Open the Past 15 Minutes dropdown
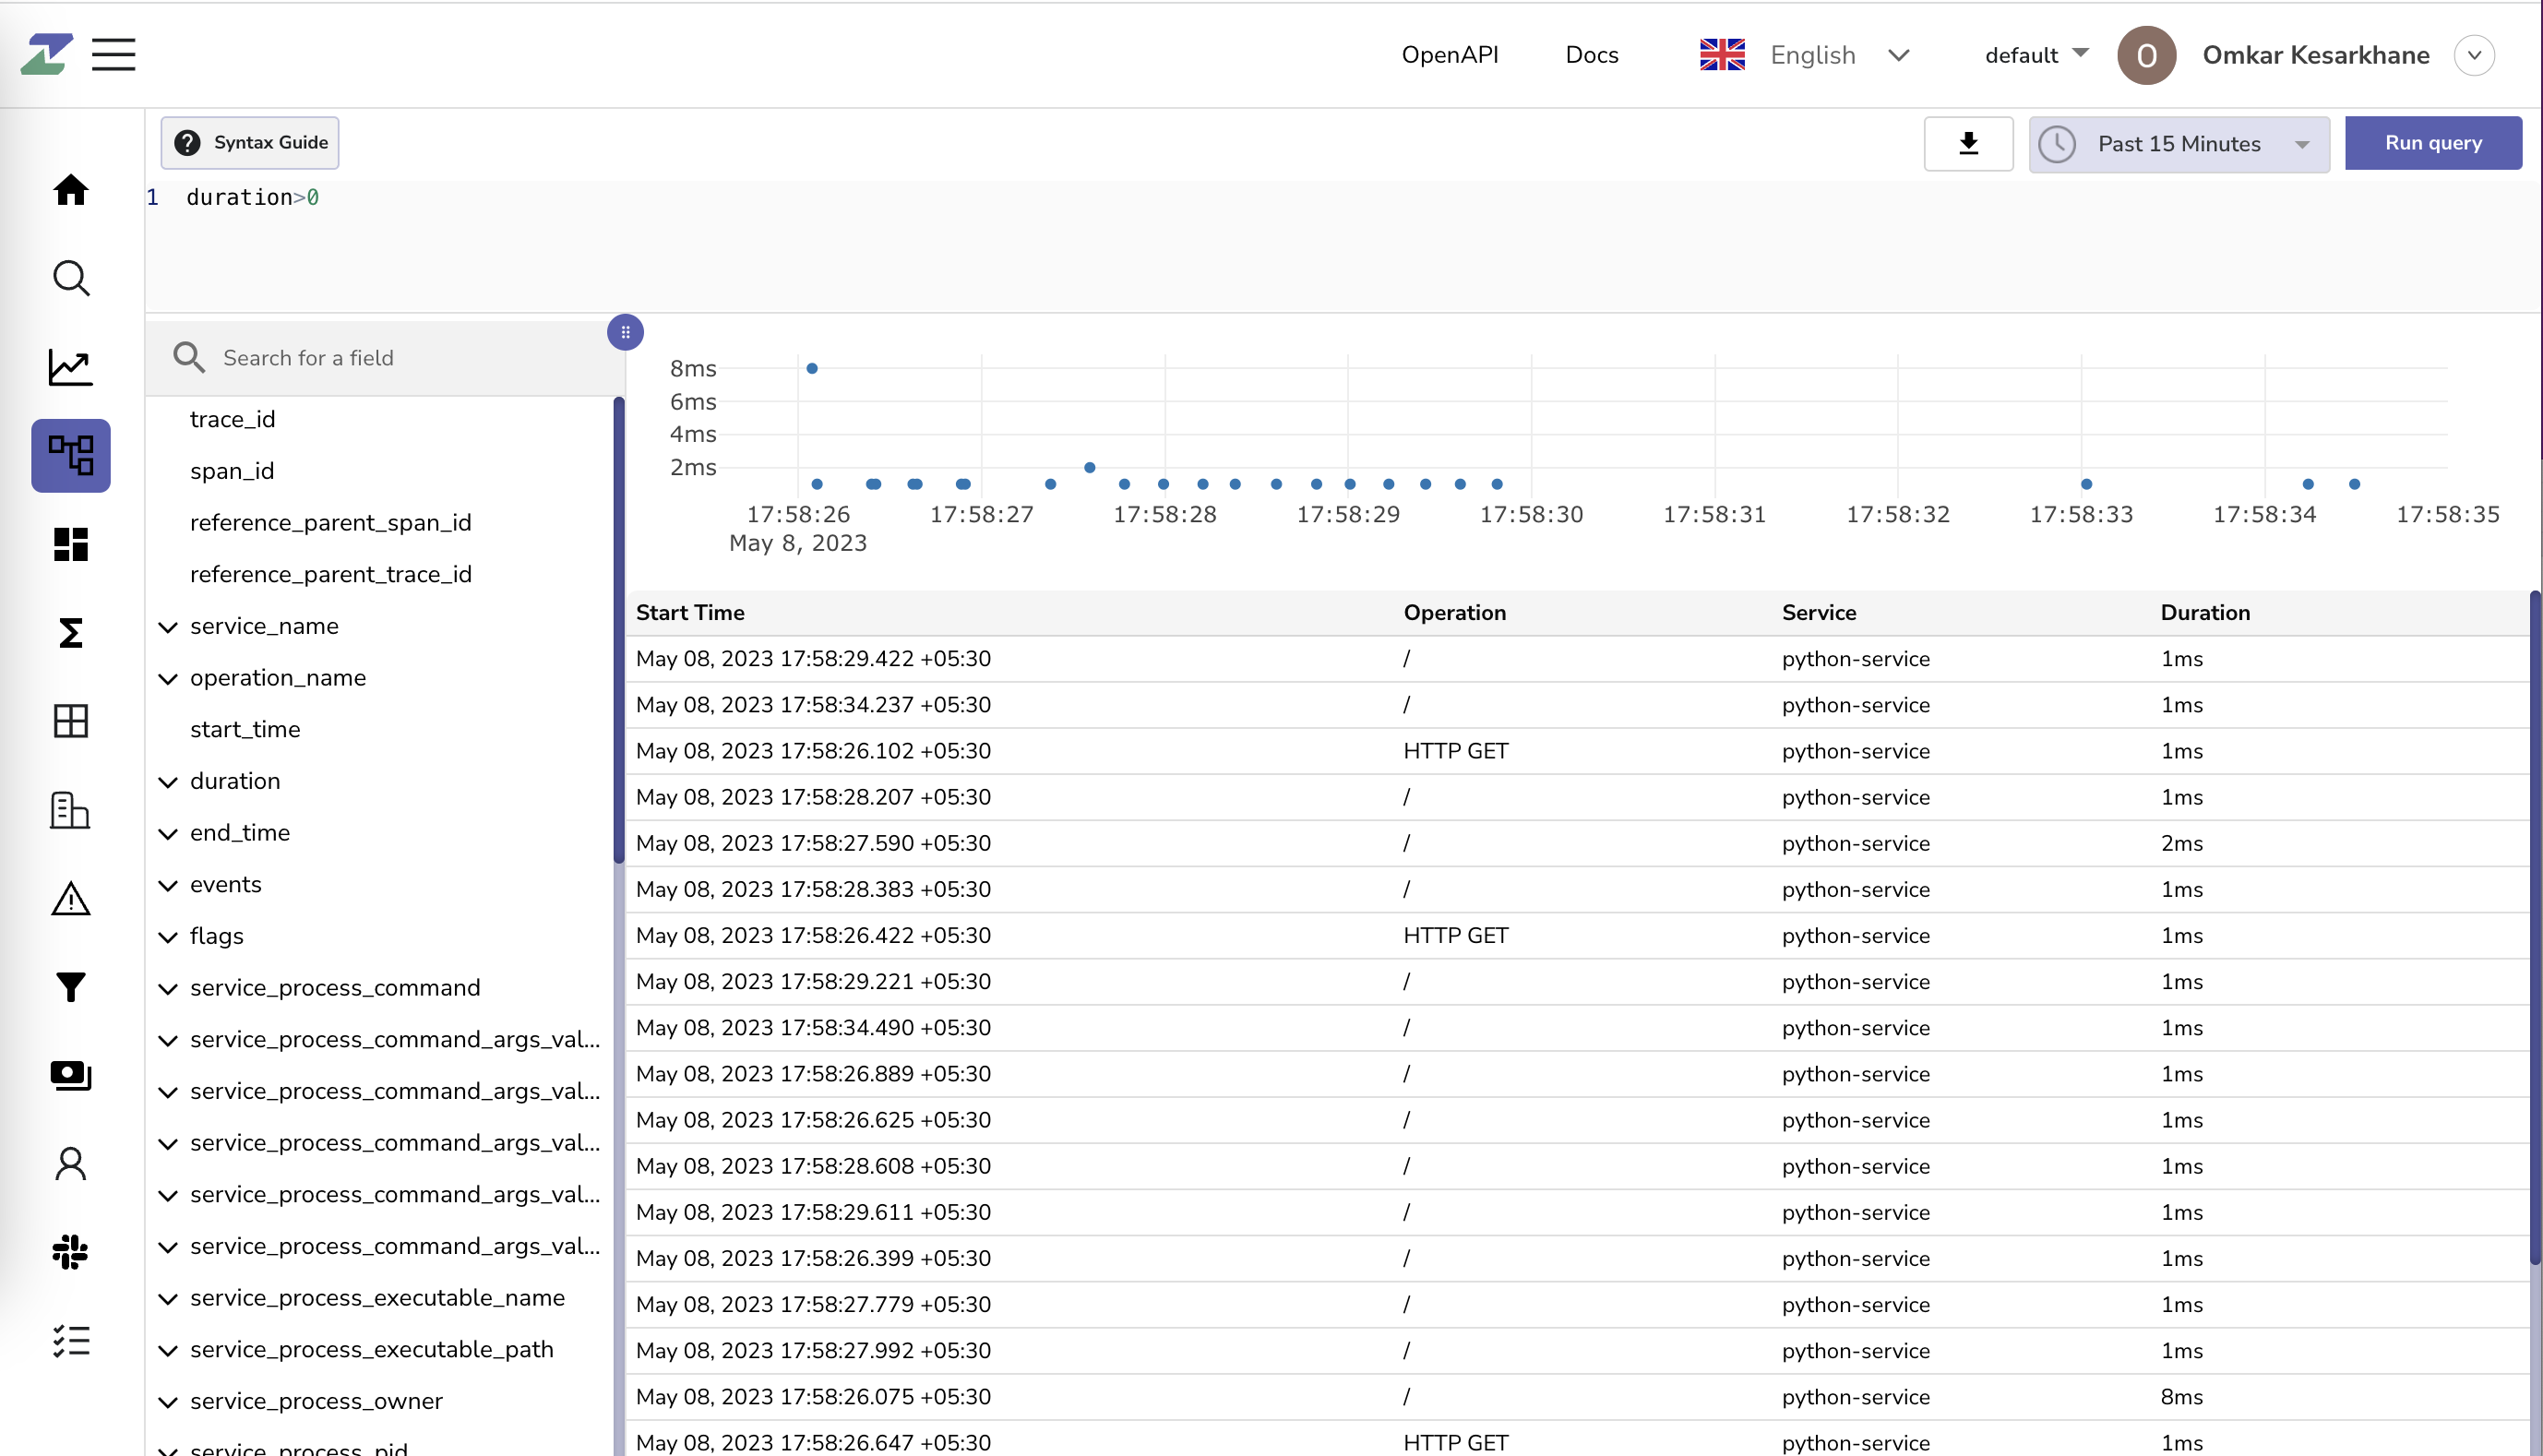 2179,144
